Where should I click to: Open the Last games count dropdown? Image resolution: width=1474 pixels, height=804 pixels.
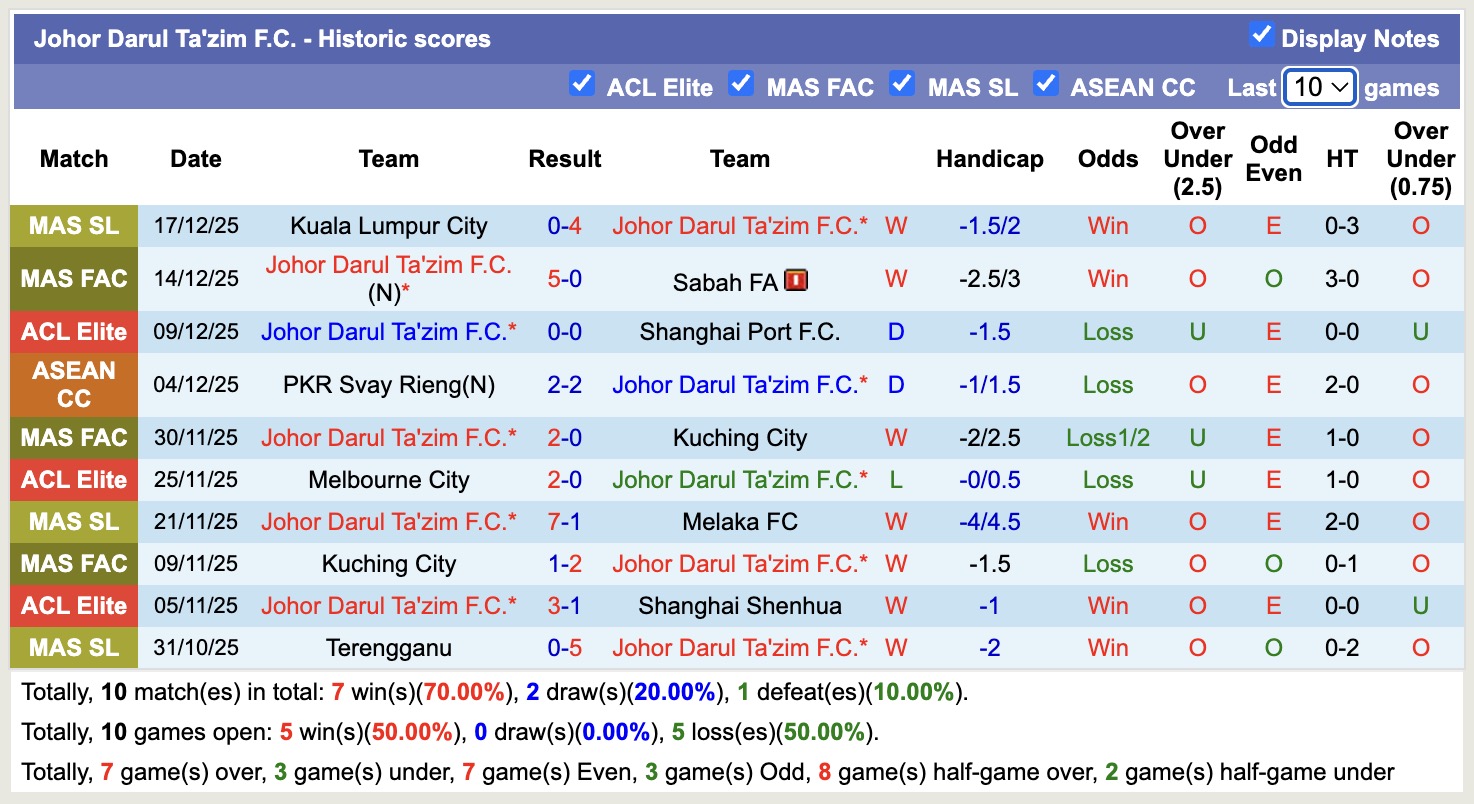click(x=1320, y=87)
